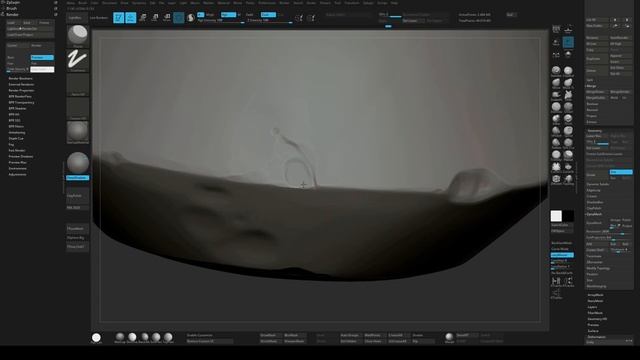The width and height of the screenshot is (640, 360).
Task: Expand the Antialiasing section
Action: pyautogui.click(x=17, y=133)
